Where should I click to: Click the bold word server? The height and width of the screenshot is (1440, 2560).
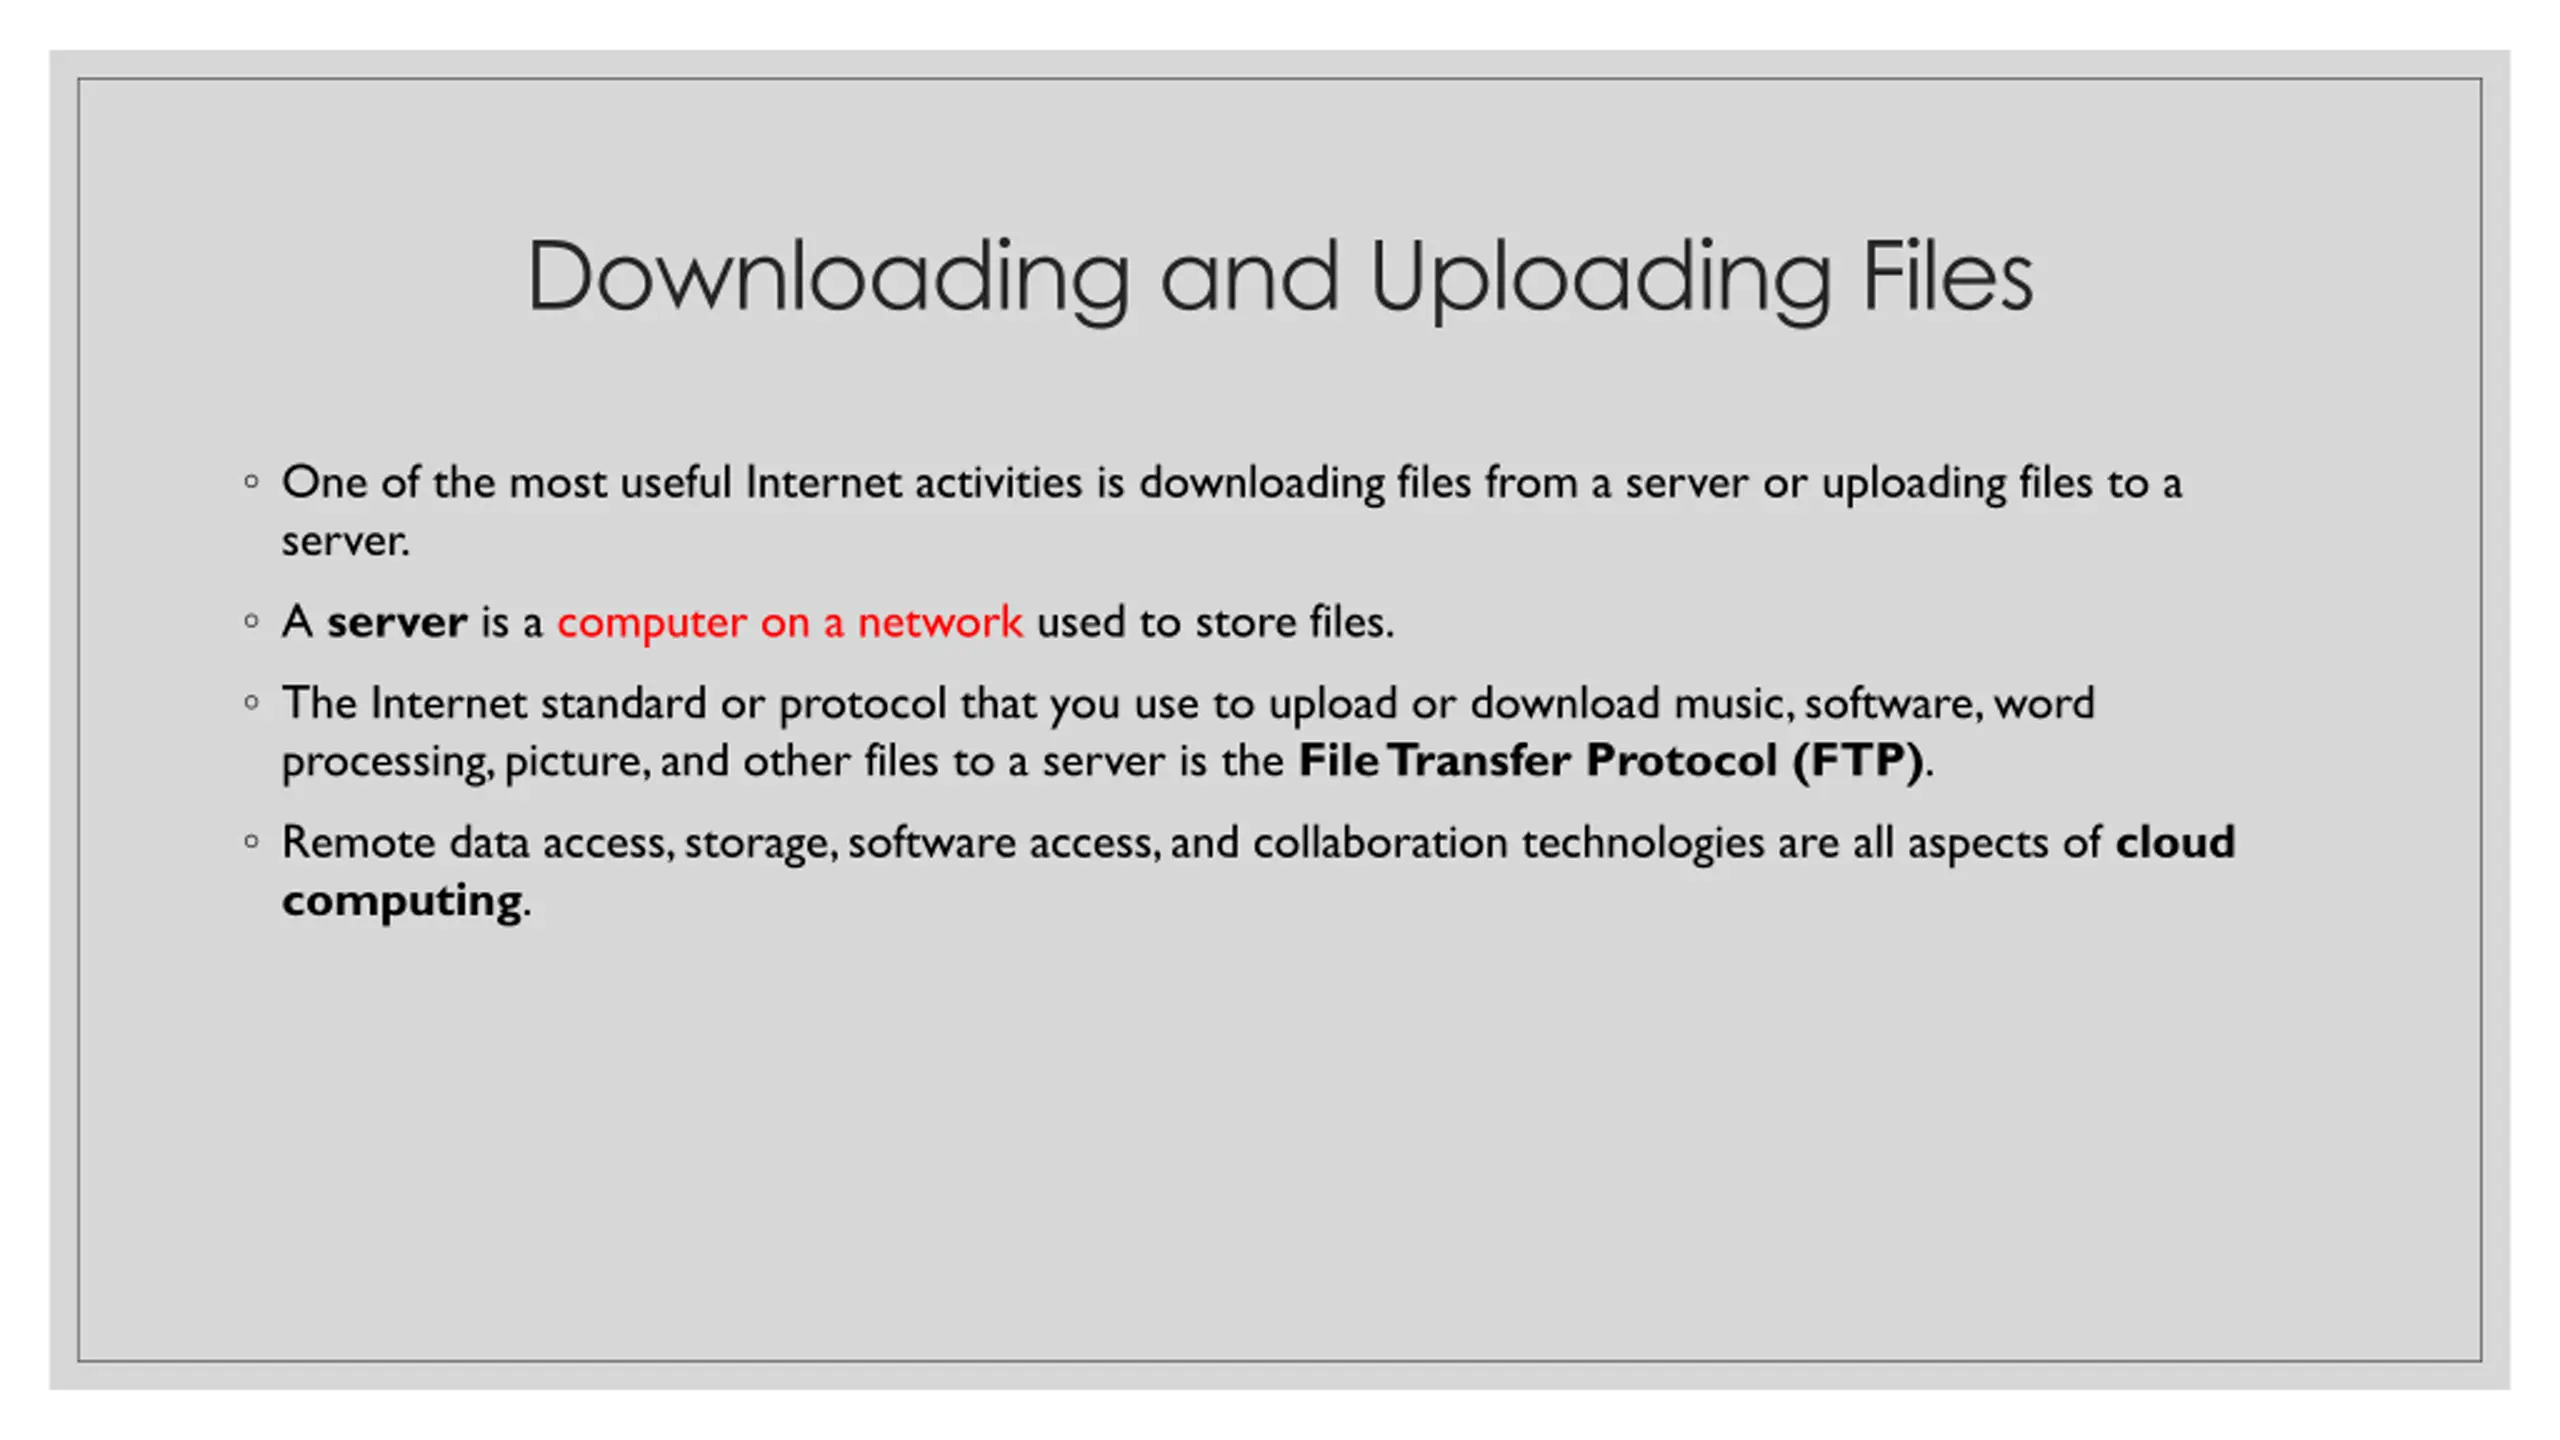[396, 623]
